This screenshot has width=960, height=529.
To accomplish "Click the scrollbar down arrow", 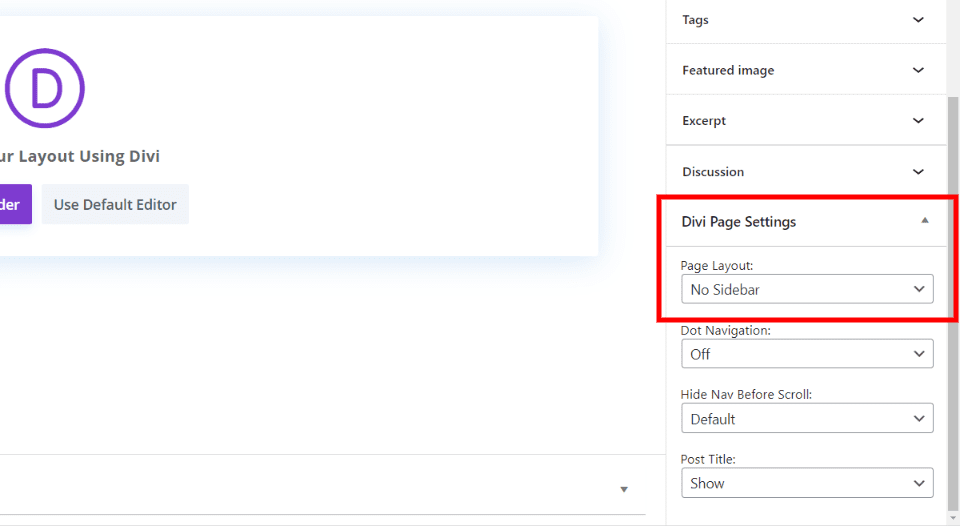I will tap(953, 519).
